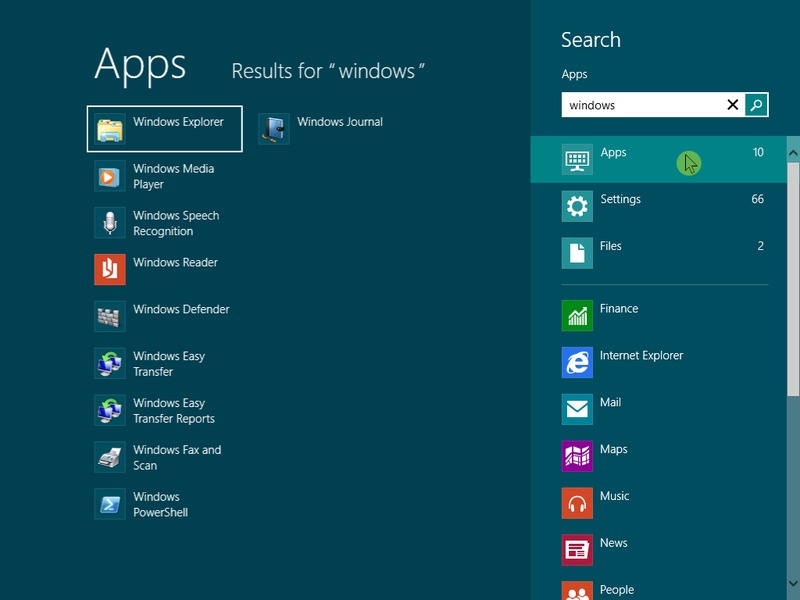Click the scrollbar down arrow
Screen dimensions: 800x600
[x=793, y=583]
